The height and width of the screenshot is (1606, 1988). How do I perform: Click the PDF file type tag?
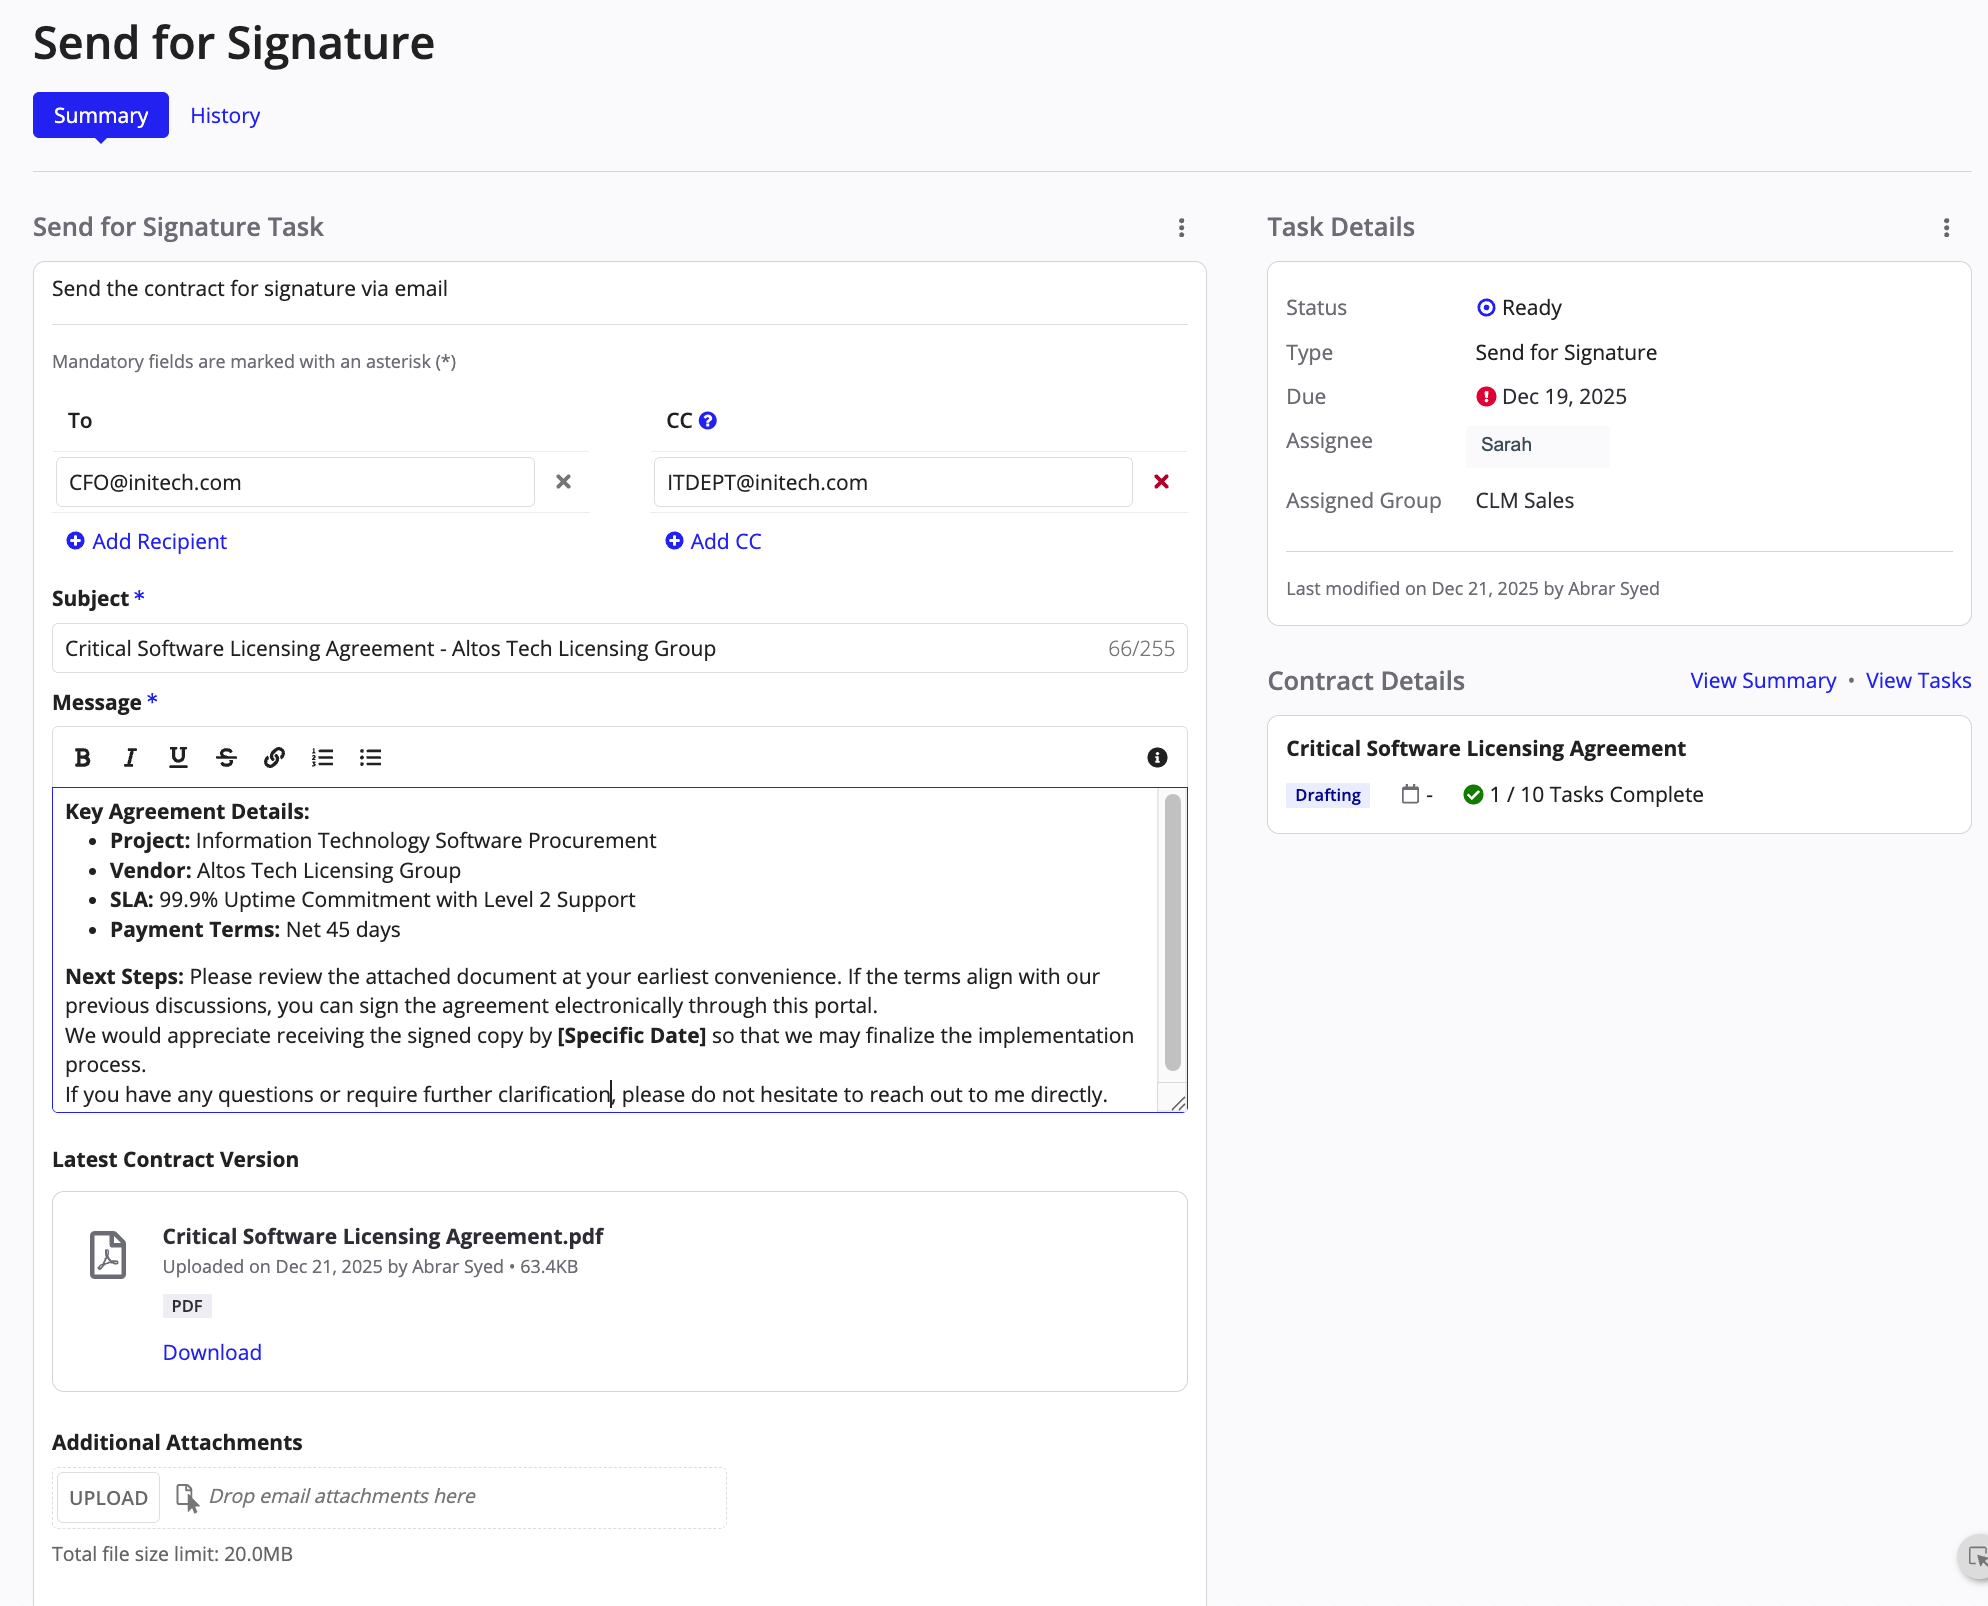[x=187, y=1306]
